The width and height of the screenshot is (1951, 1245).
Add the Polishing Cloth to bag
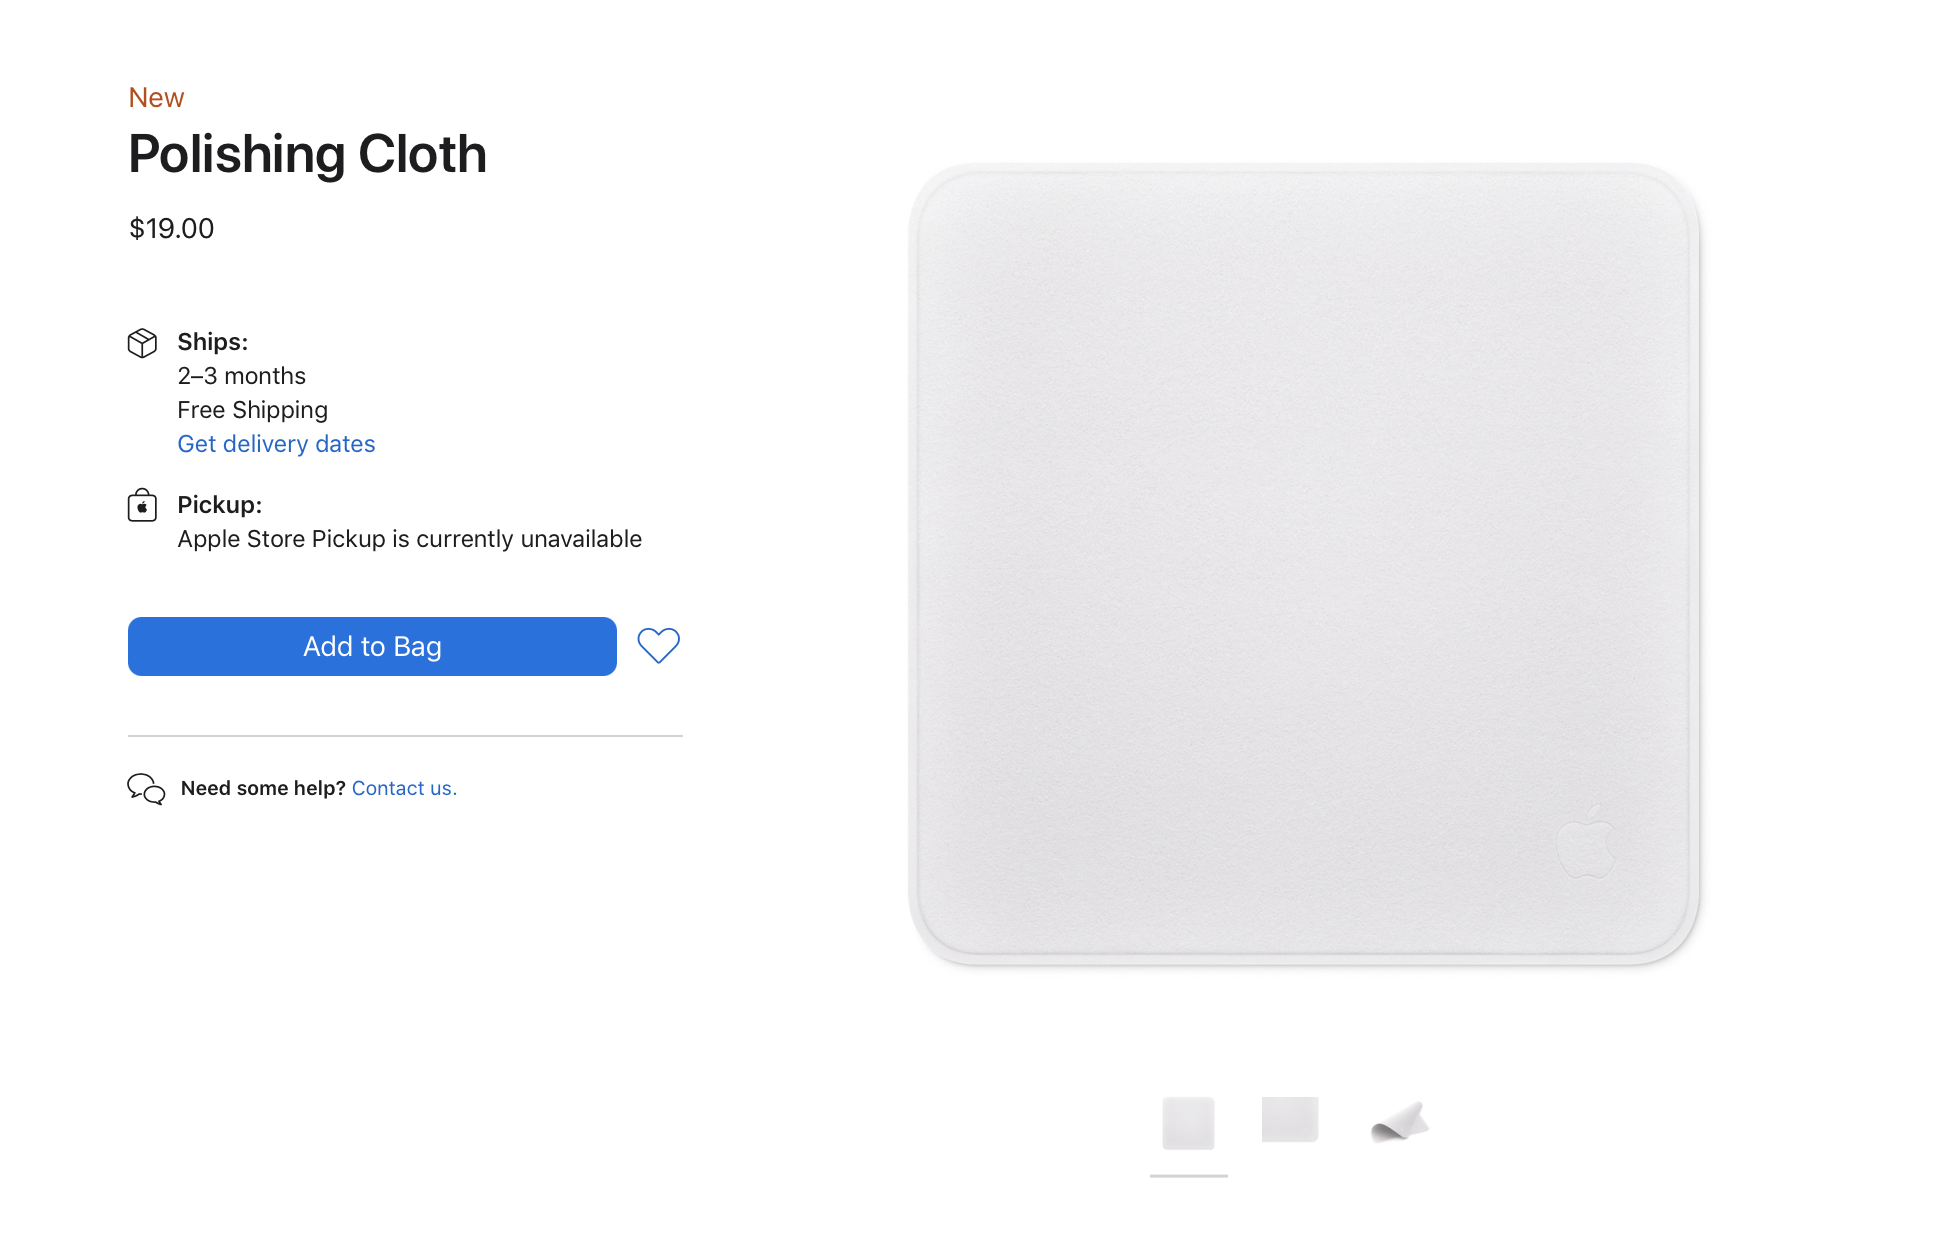point(372,646)
